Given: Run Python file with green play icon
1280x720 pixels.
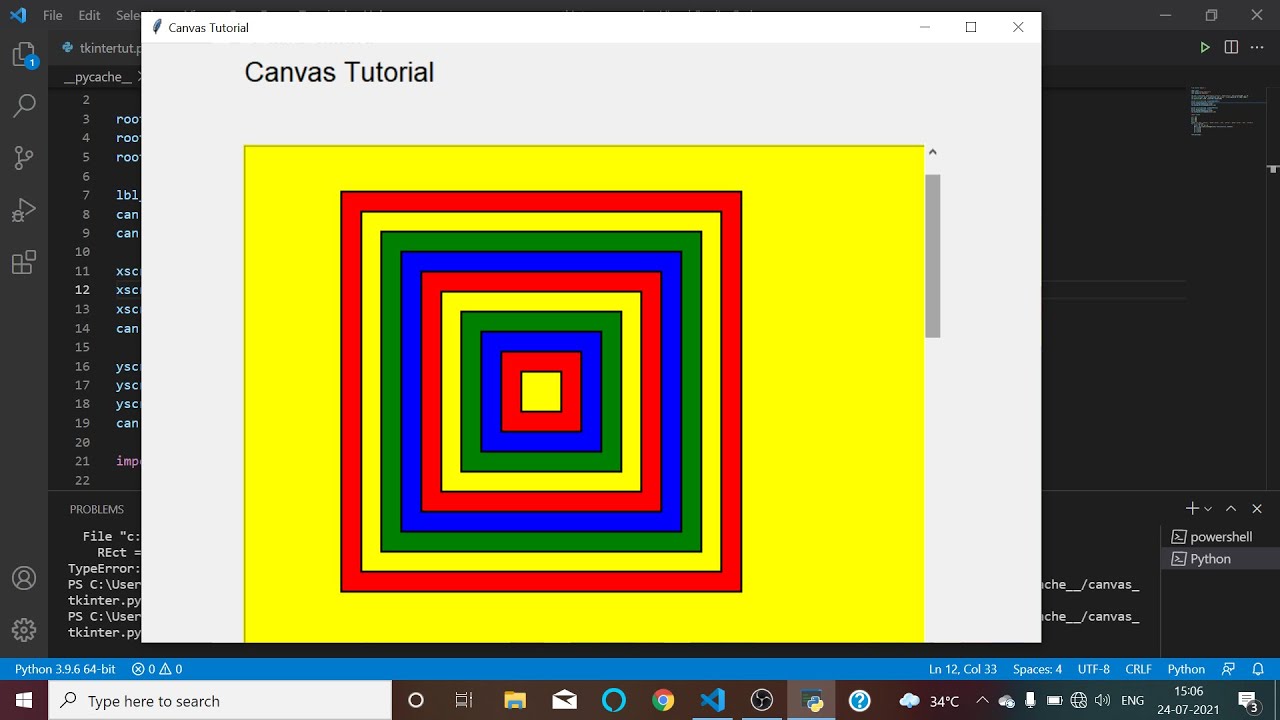Looking at the screenshot, I should [x=1205, y=47].
